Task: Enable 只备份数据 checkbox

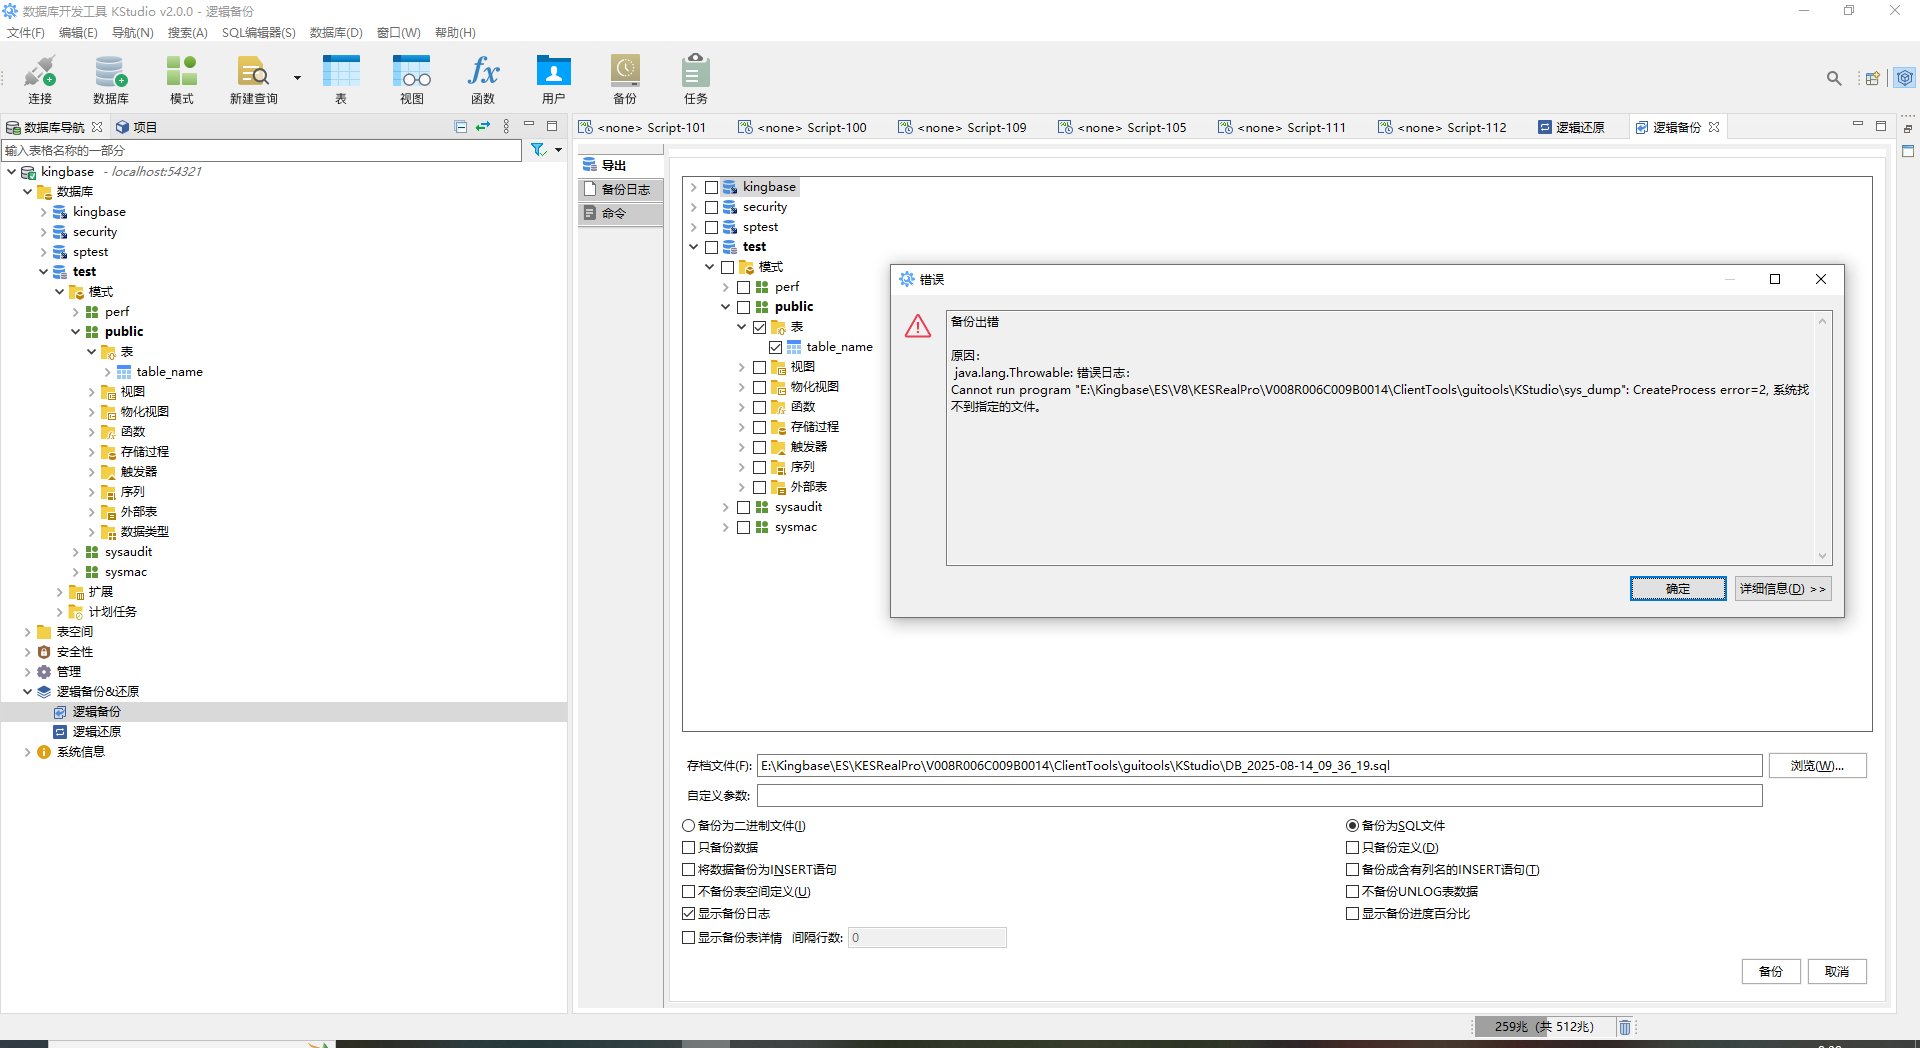Action: click(689, 848)
